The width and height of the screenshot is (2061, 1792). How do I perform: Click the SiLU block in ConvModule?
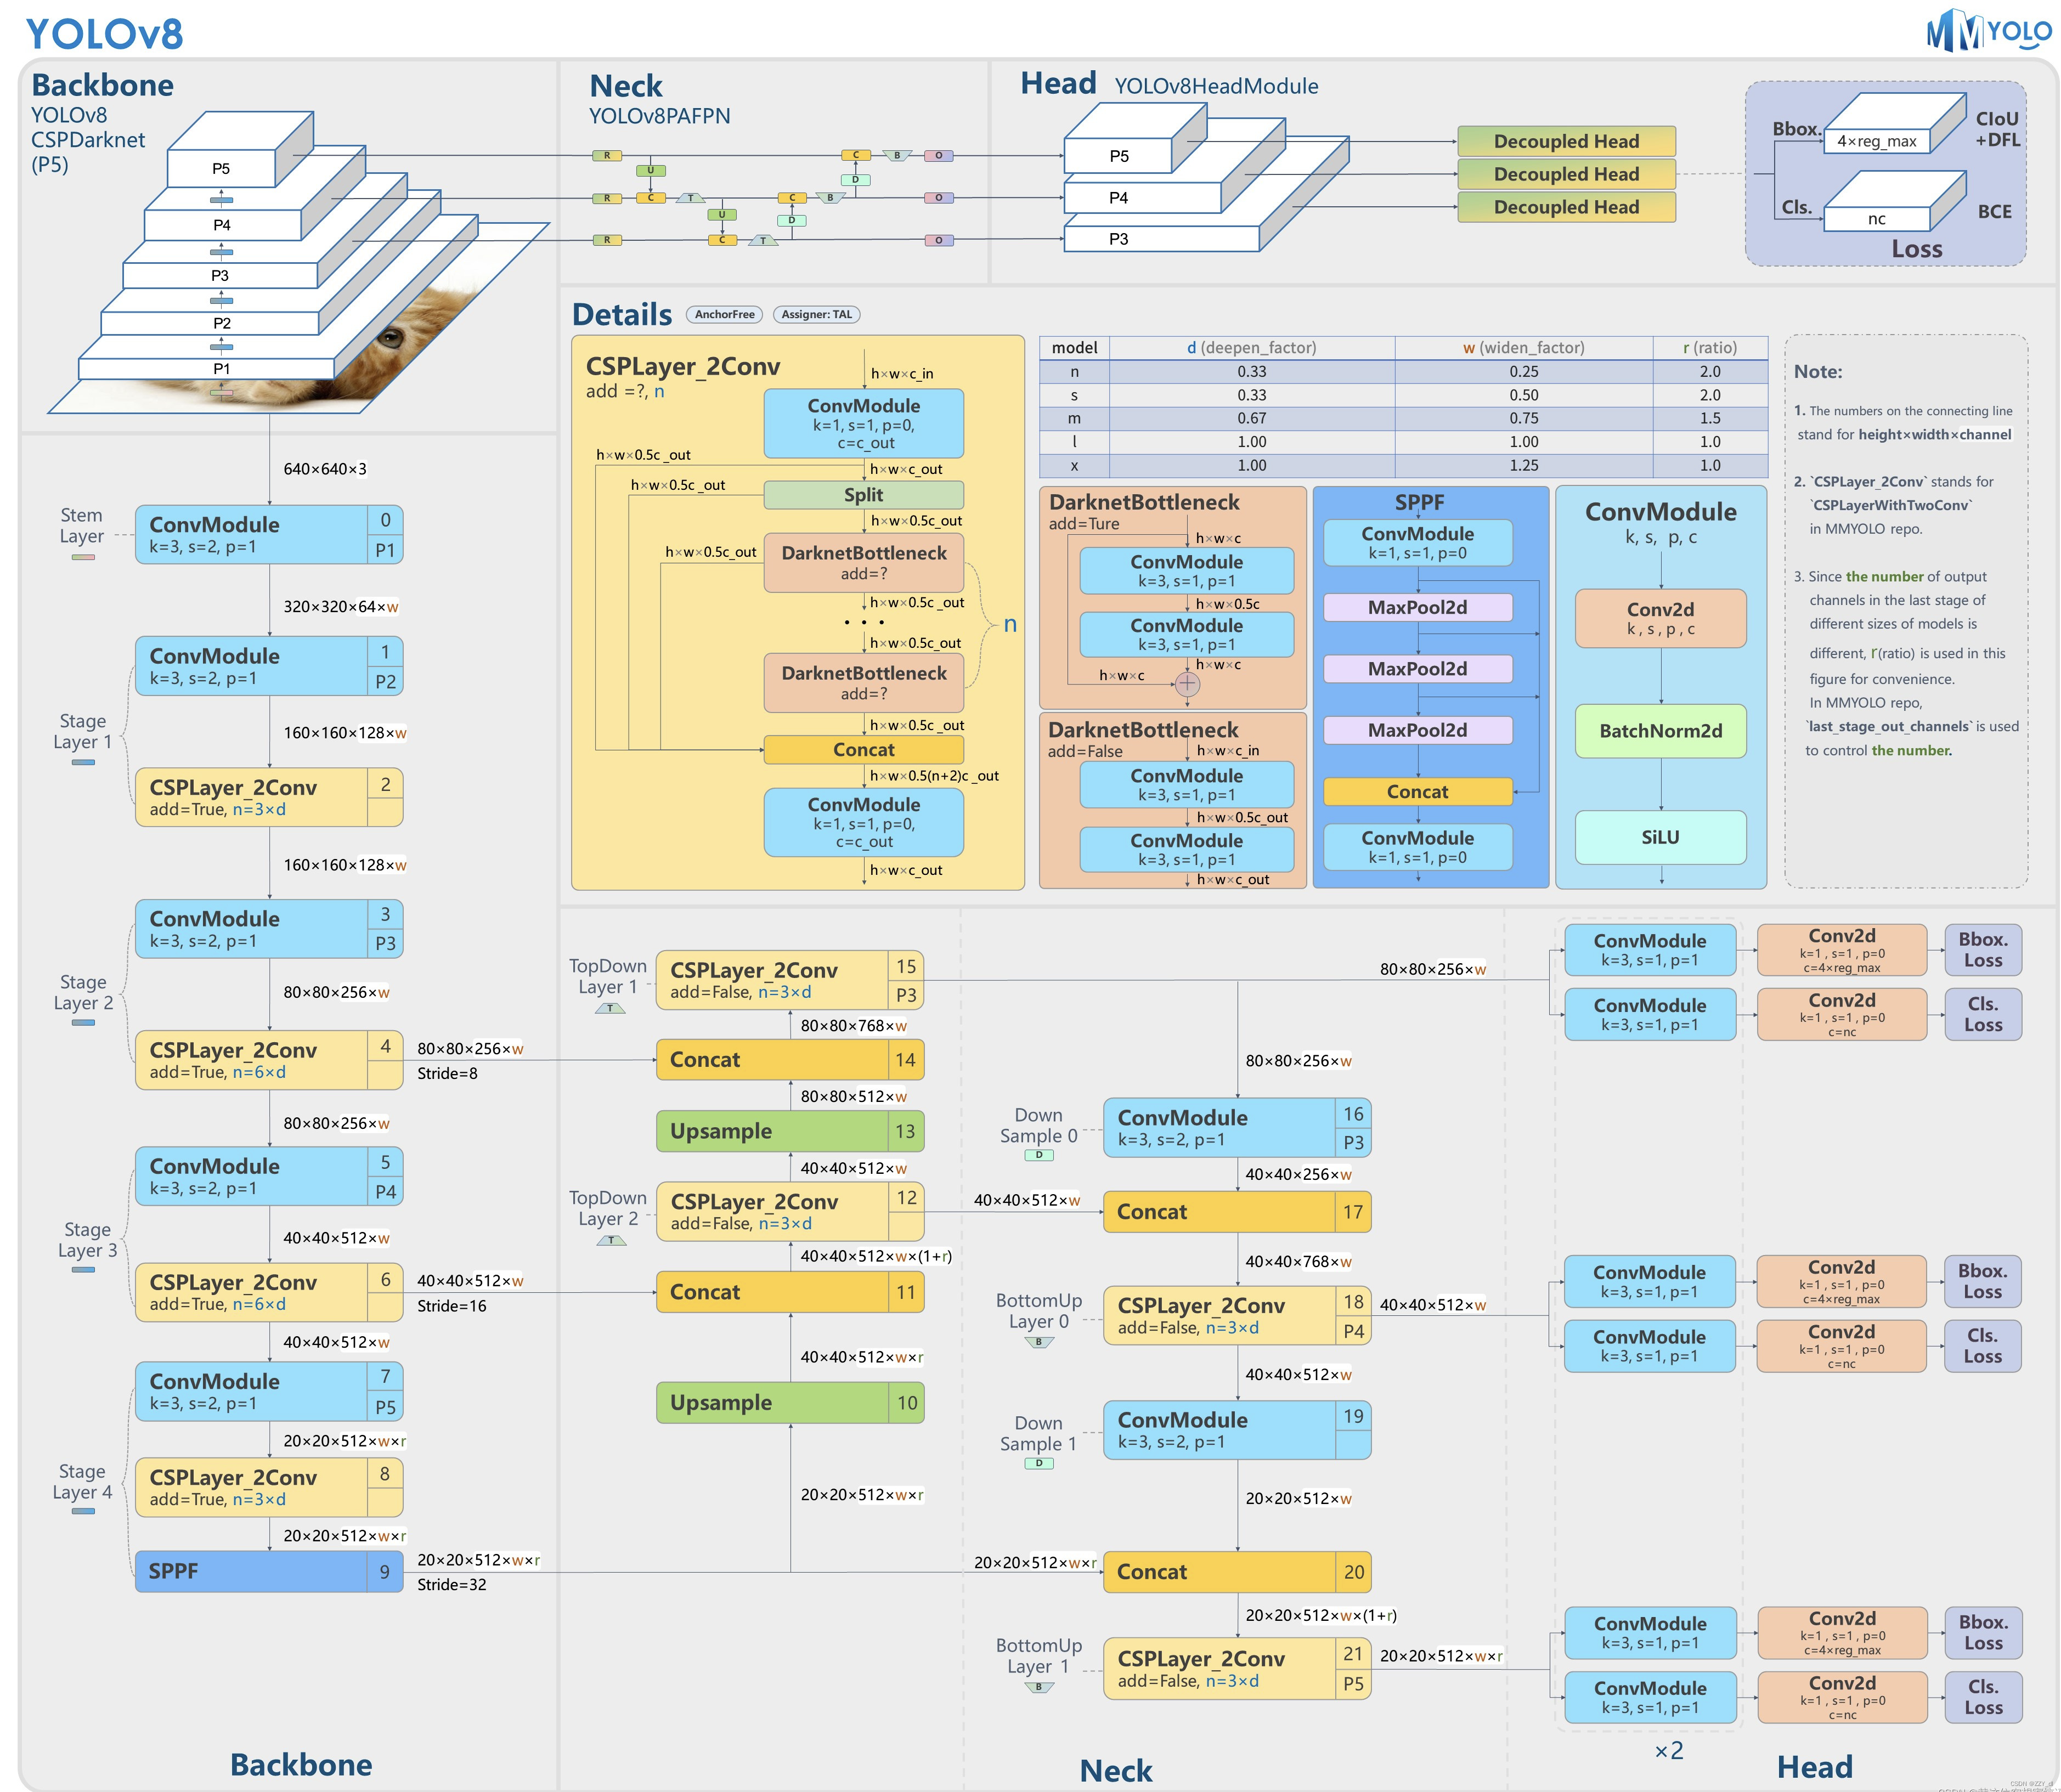click(1660, 837)
